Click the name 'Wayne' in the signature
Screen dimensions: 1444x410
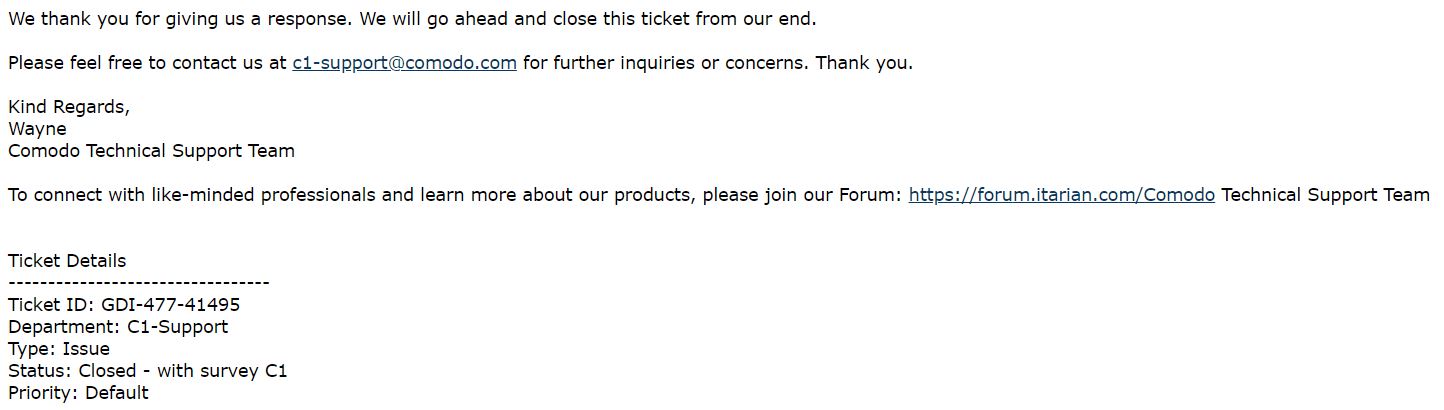point(37,129)
